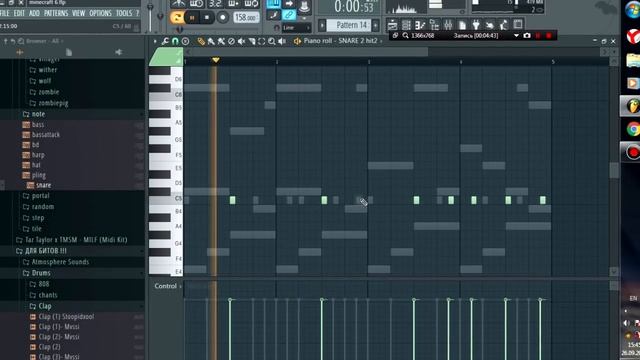
Task: Pause playback in transport panel
Action: (192, 18)
